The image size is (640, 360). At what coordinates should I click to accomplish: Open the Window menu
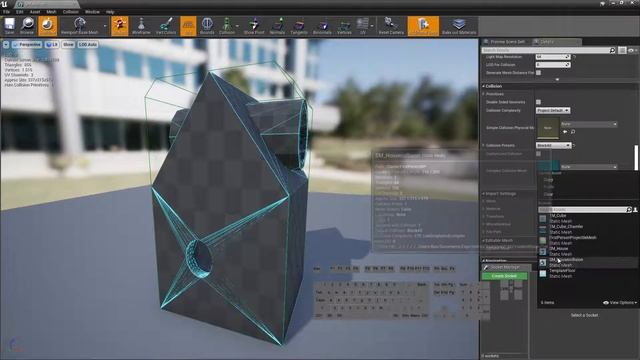(x=92, y=12)
